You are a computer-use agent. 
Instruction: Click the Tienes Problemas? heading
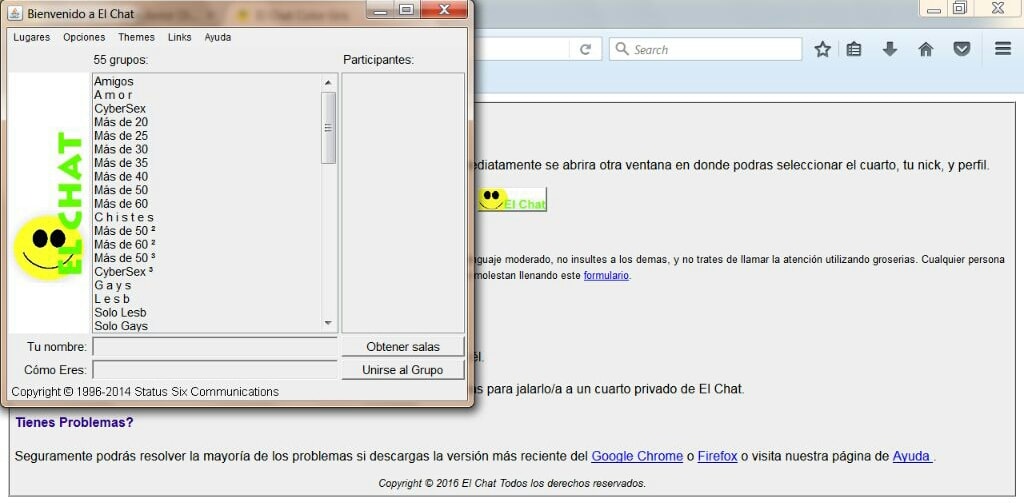74,423
